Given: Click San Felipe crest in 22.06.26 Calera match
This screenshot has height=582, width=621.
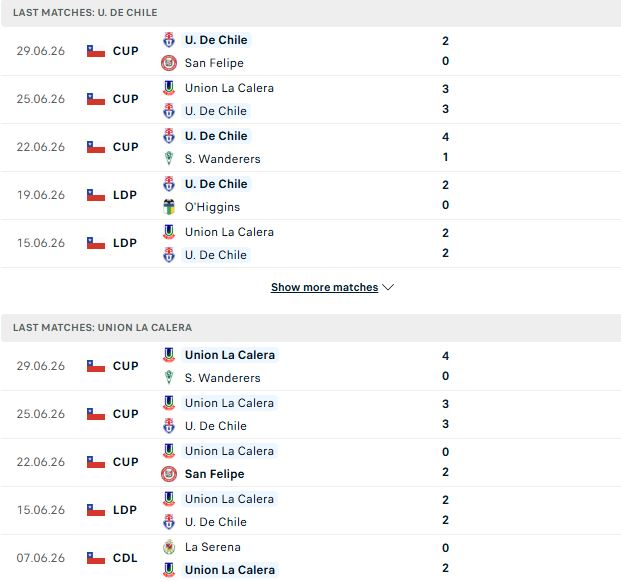Looking at the screenshot, I should pos(169,474).
